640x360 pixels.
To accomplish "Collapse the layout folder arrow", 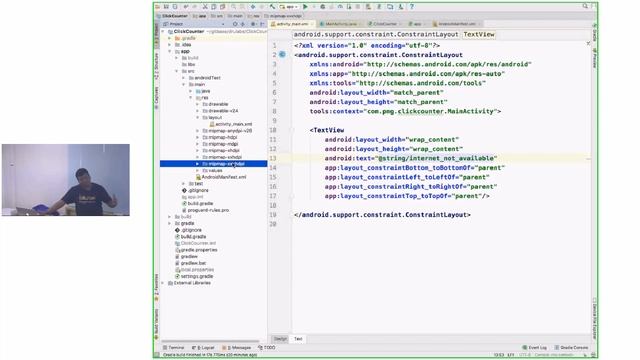I will 198,118.
